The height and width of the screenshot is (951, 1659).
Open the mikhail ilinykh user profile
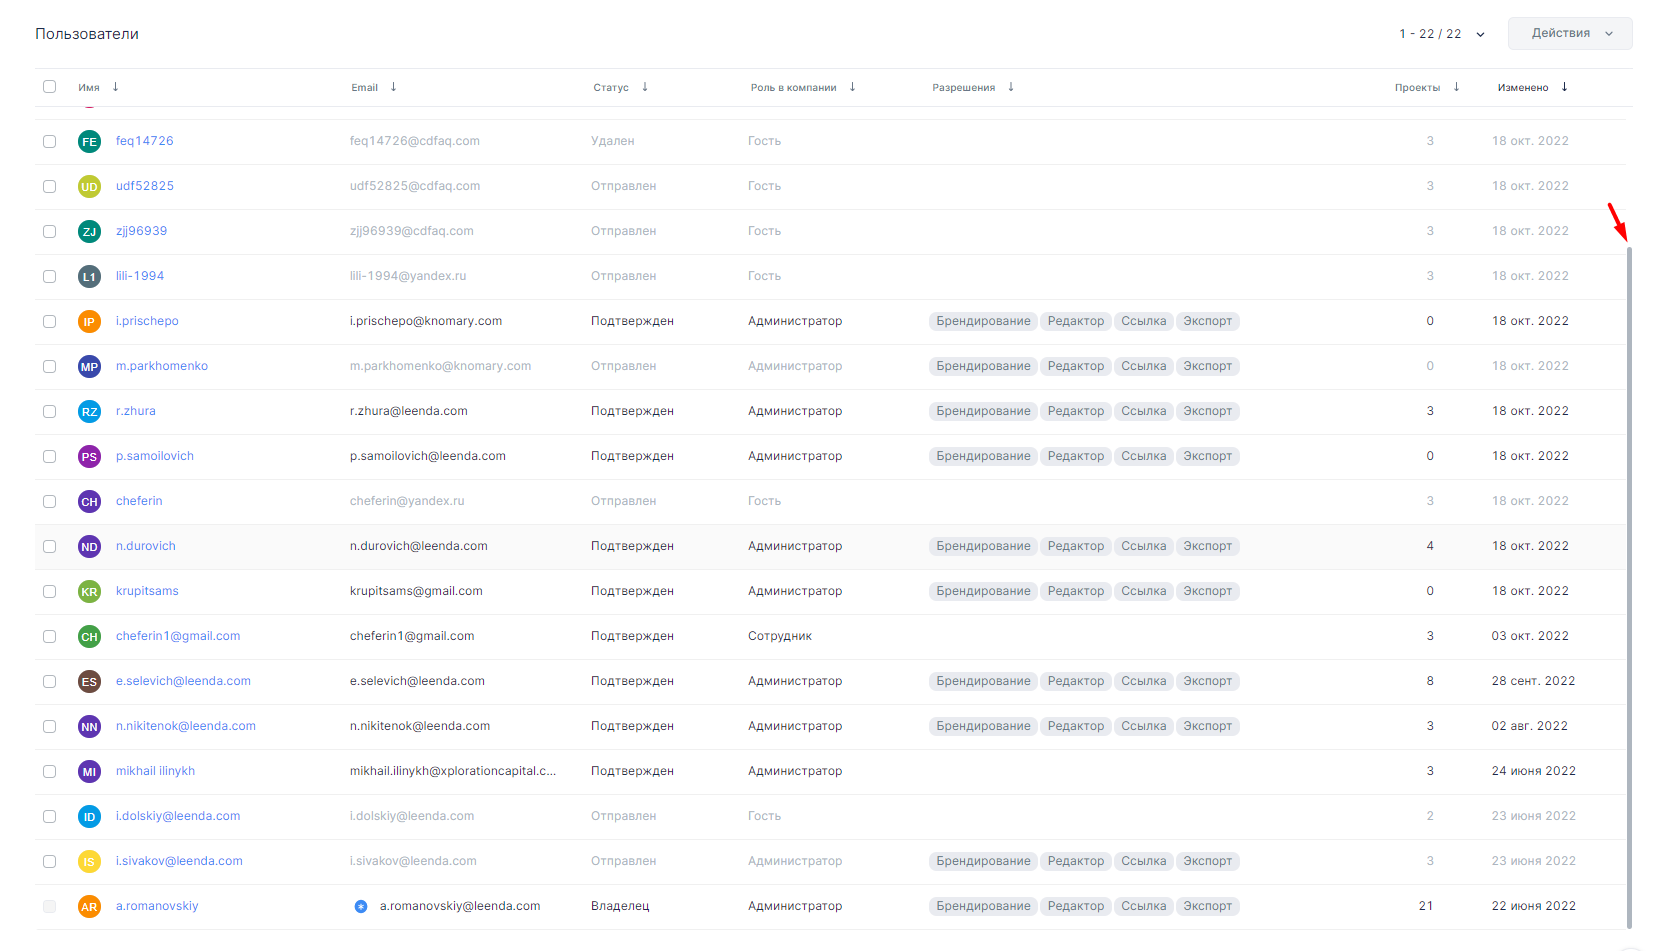[x=155, y=771]
